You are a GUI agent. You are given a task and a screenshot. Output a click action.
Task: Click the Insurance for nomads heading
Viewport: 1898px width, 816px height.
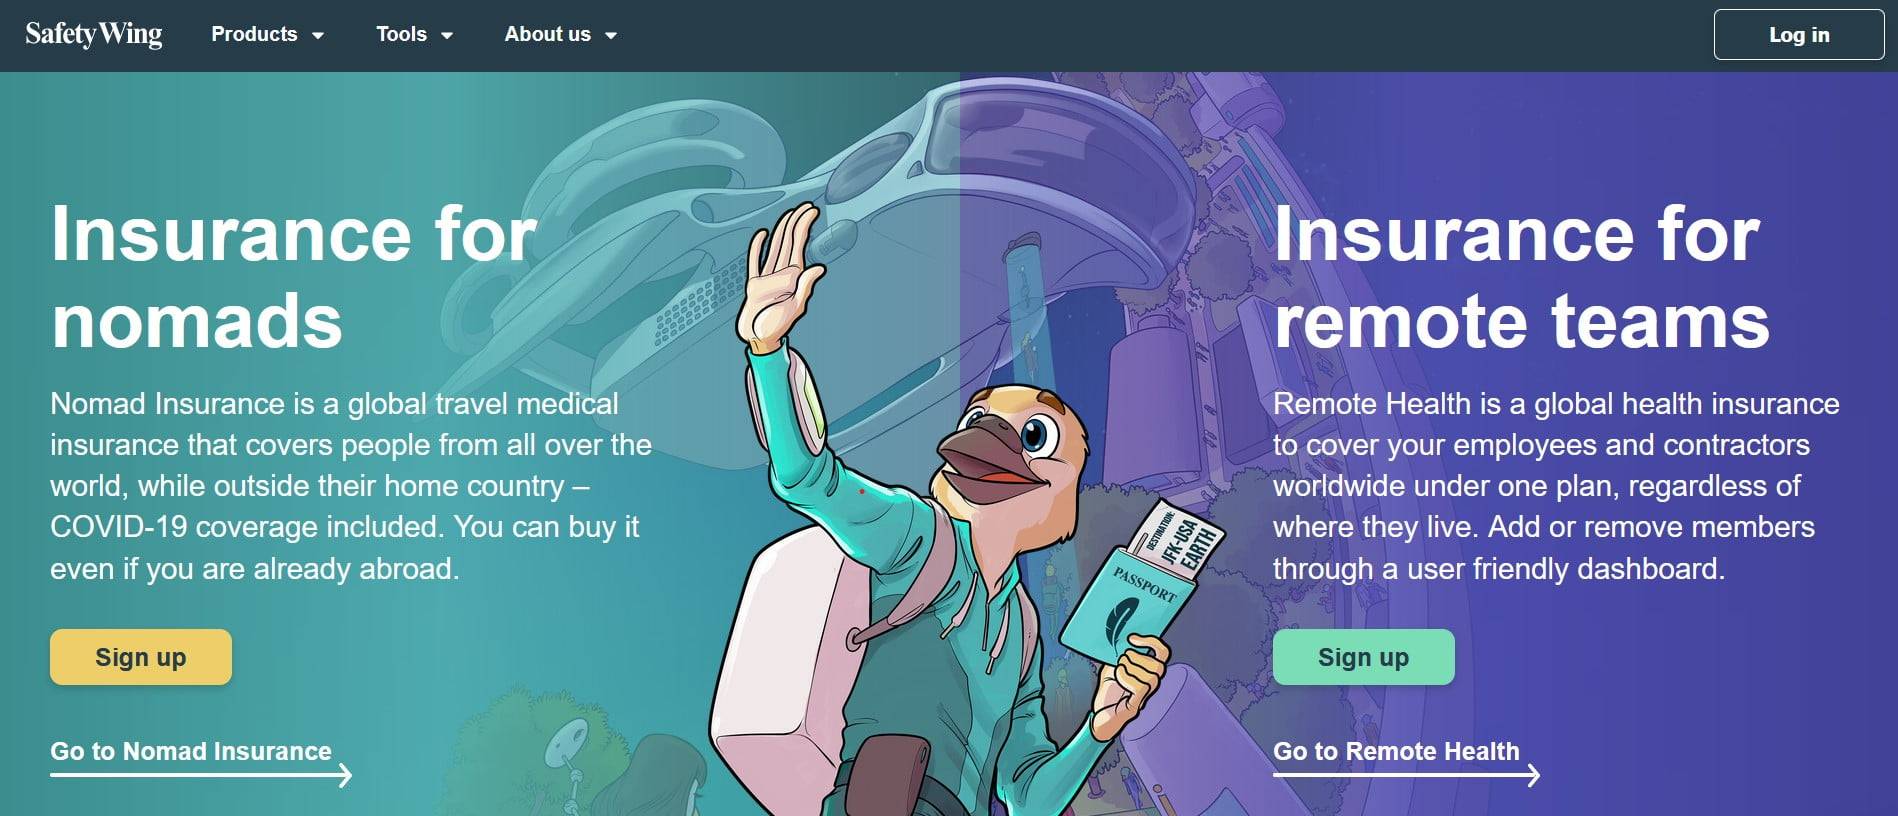pos(294,277)
